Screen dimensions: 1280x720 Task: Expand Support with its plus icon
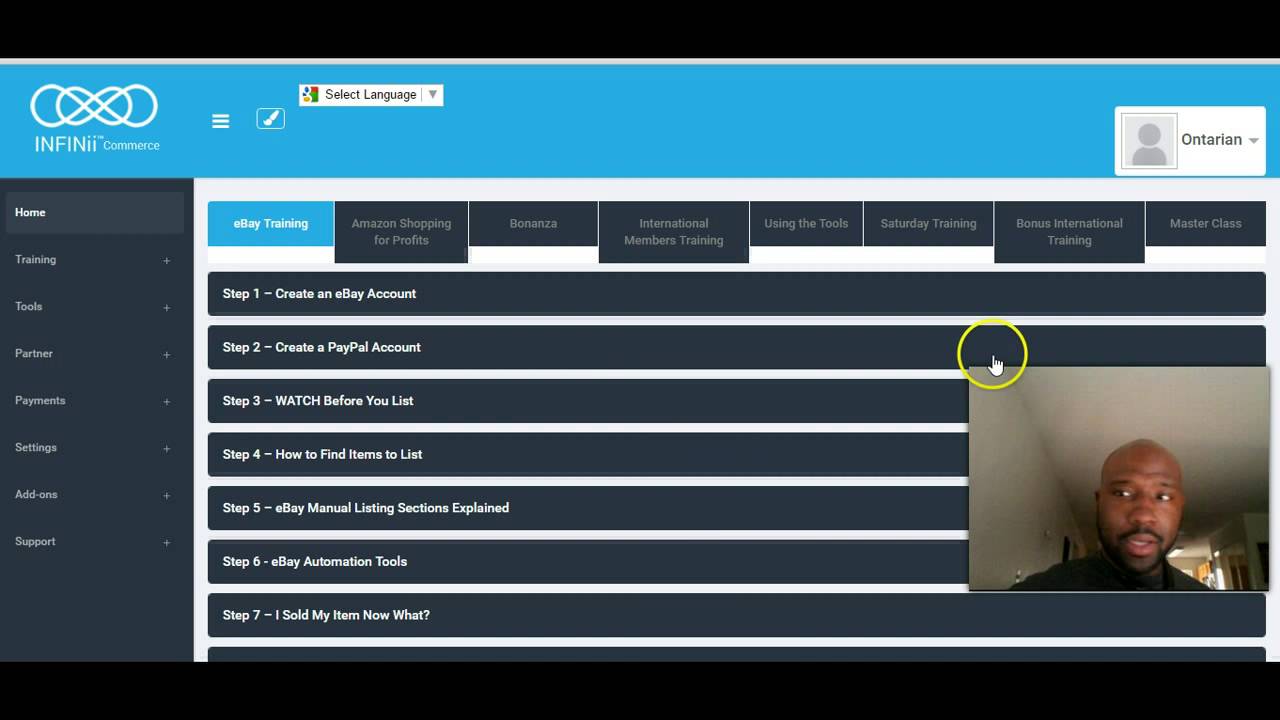click(167, 542)
